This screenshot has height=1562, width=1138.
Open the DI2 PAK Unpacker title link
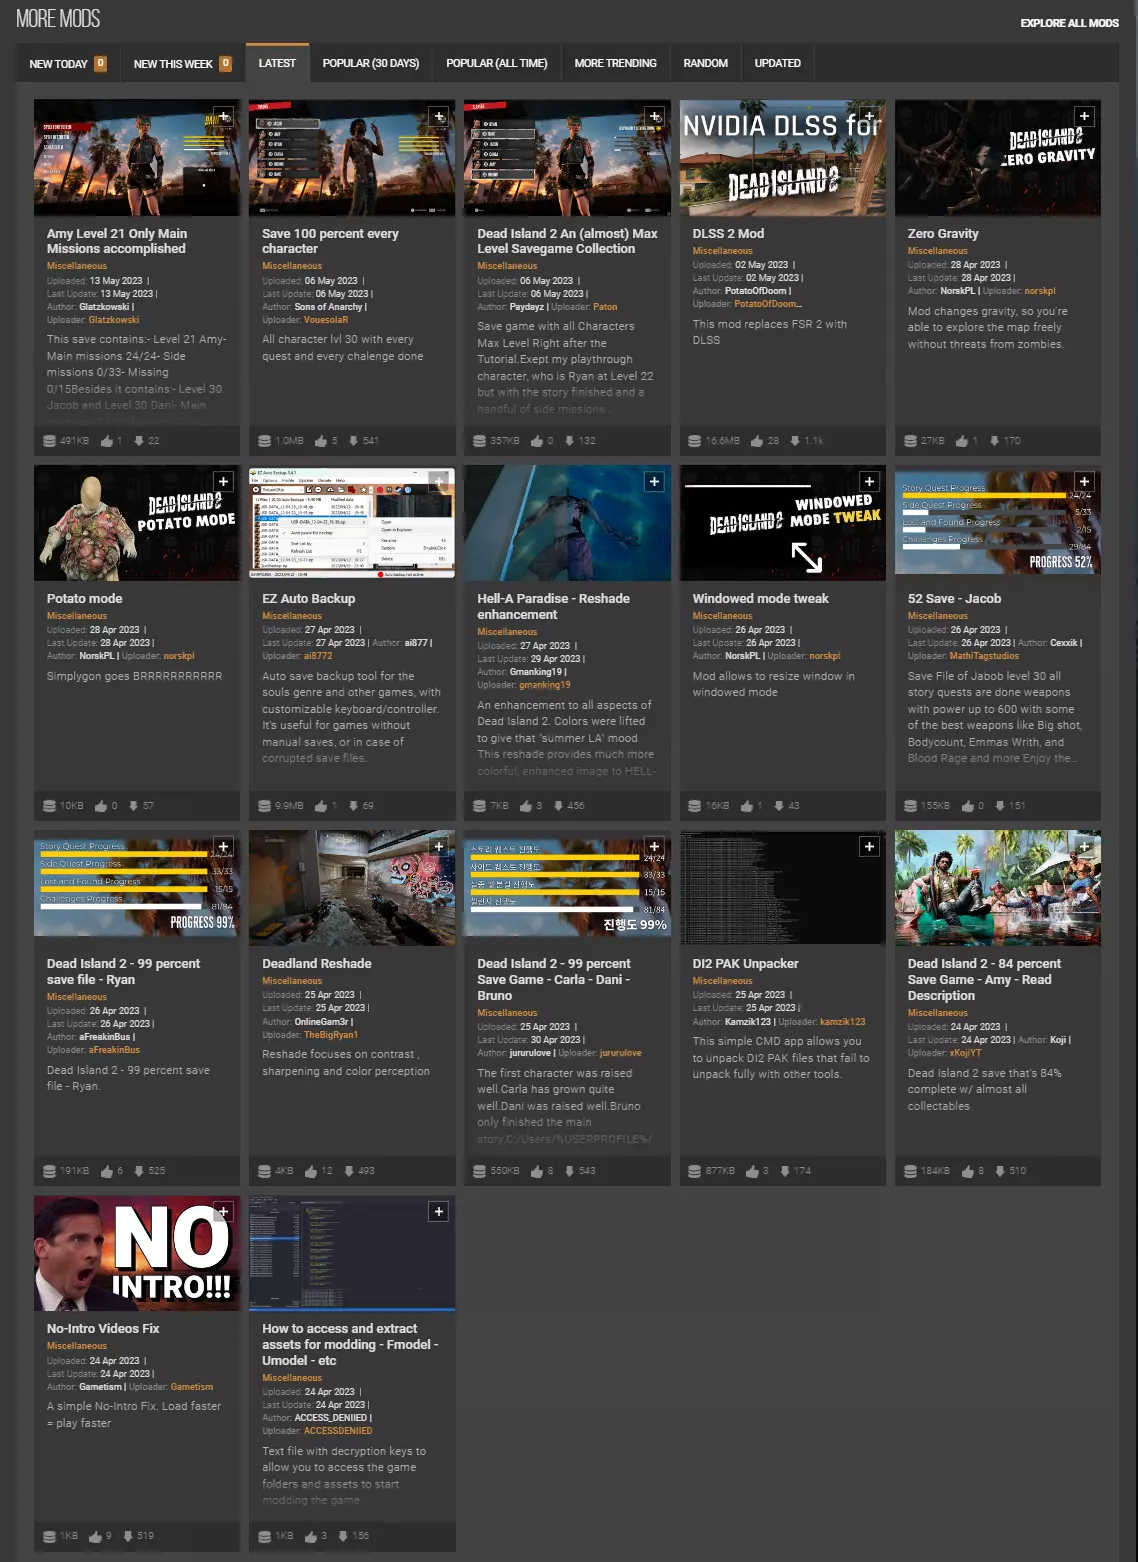746,964
